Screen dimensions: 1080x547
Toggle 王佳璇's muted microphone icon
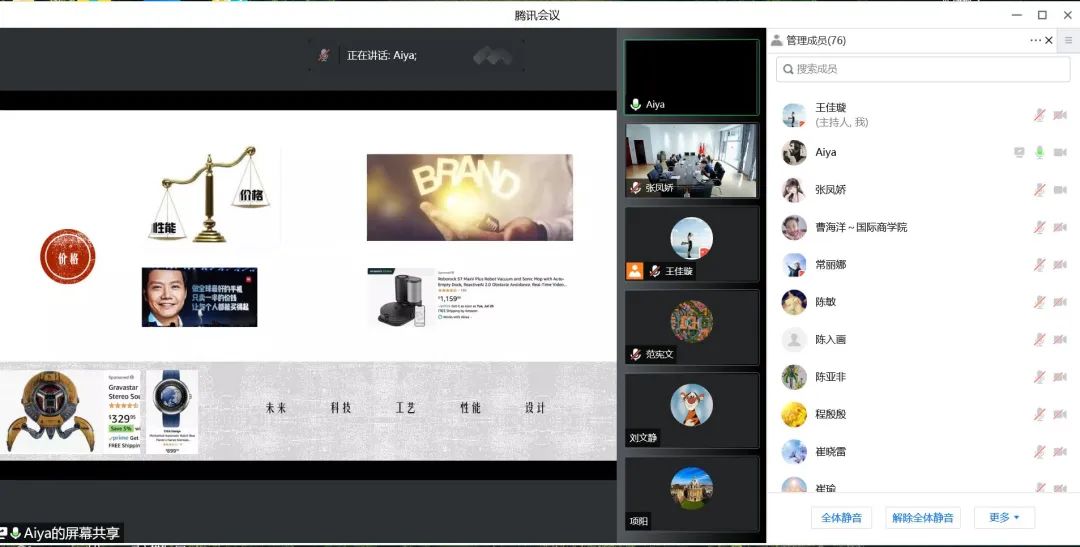1039,115
